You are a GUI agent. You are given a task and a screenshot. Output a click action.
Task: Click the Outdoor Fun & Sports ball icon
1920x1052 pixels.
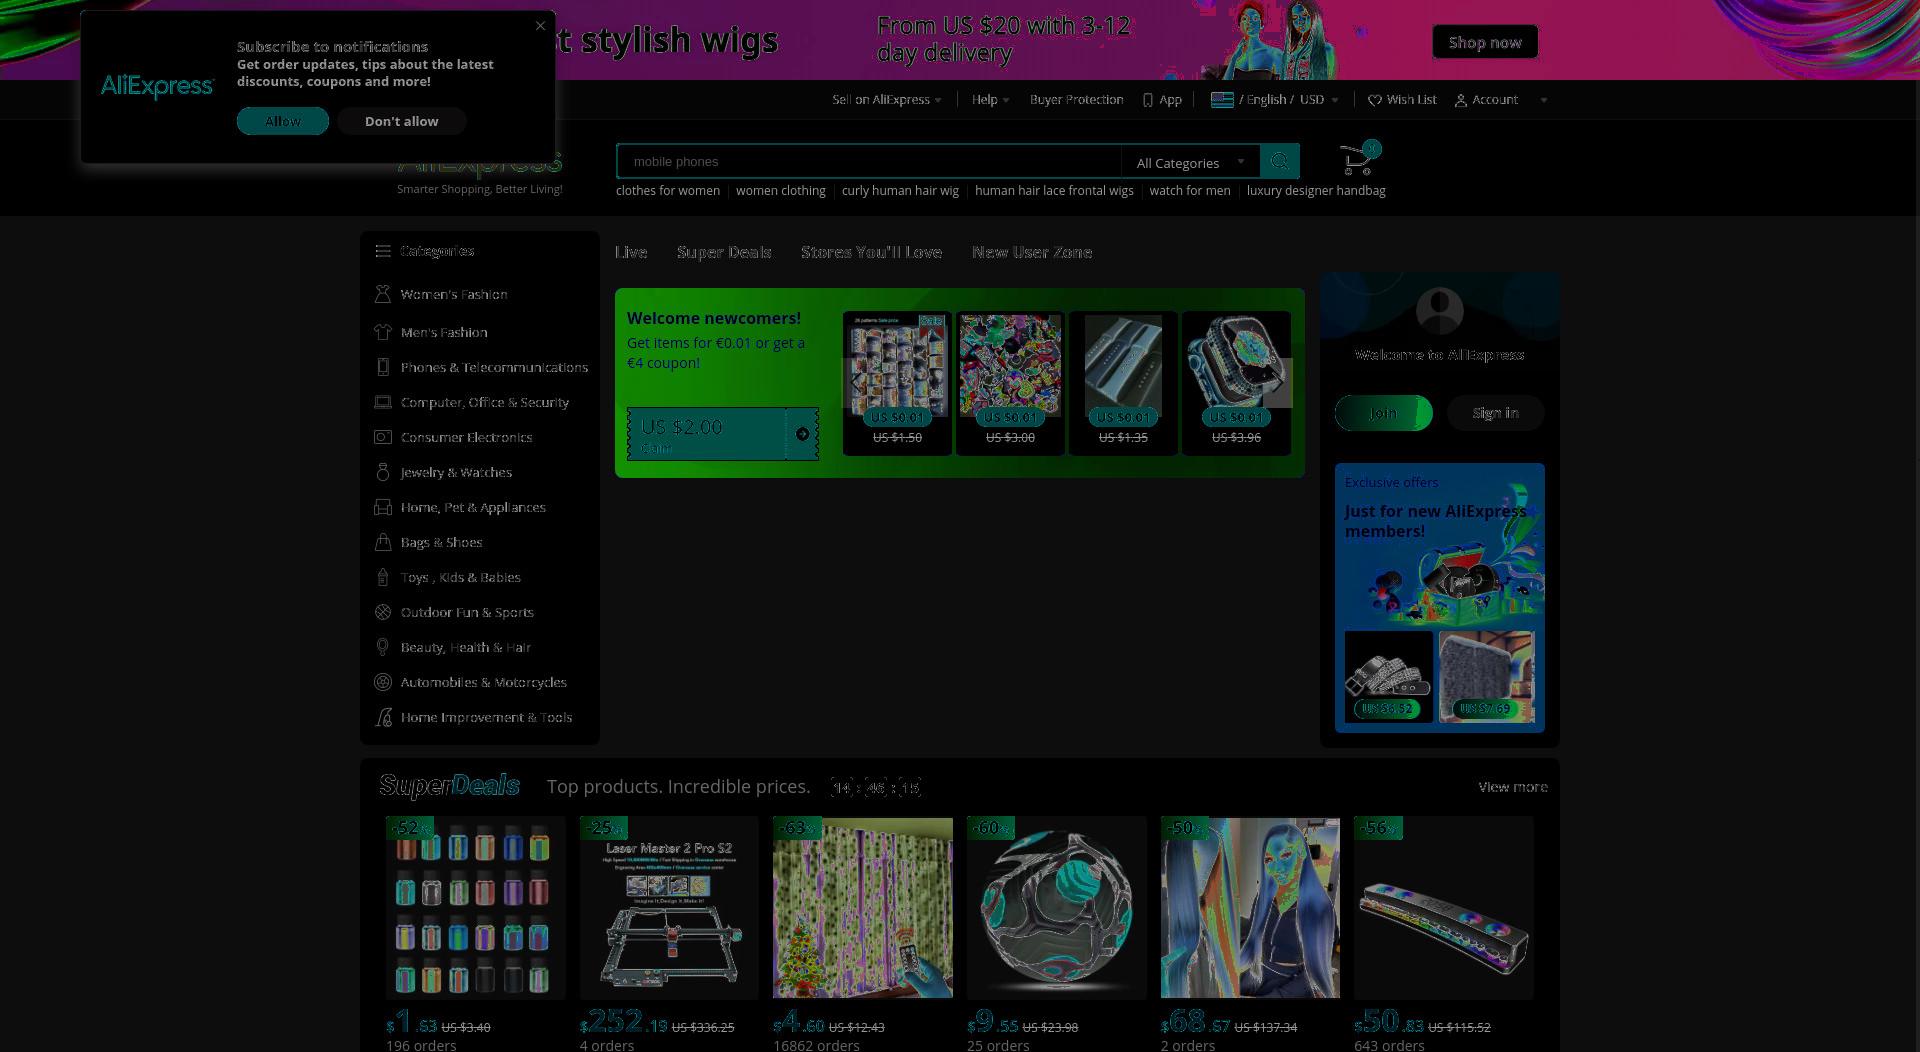(x=383, y=612)
